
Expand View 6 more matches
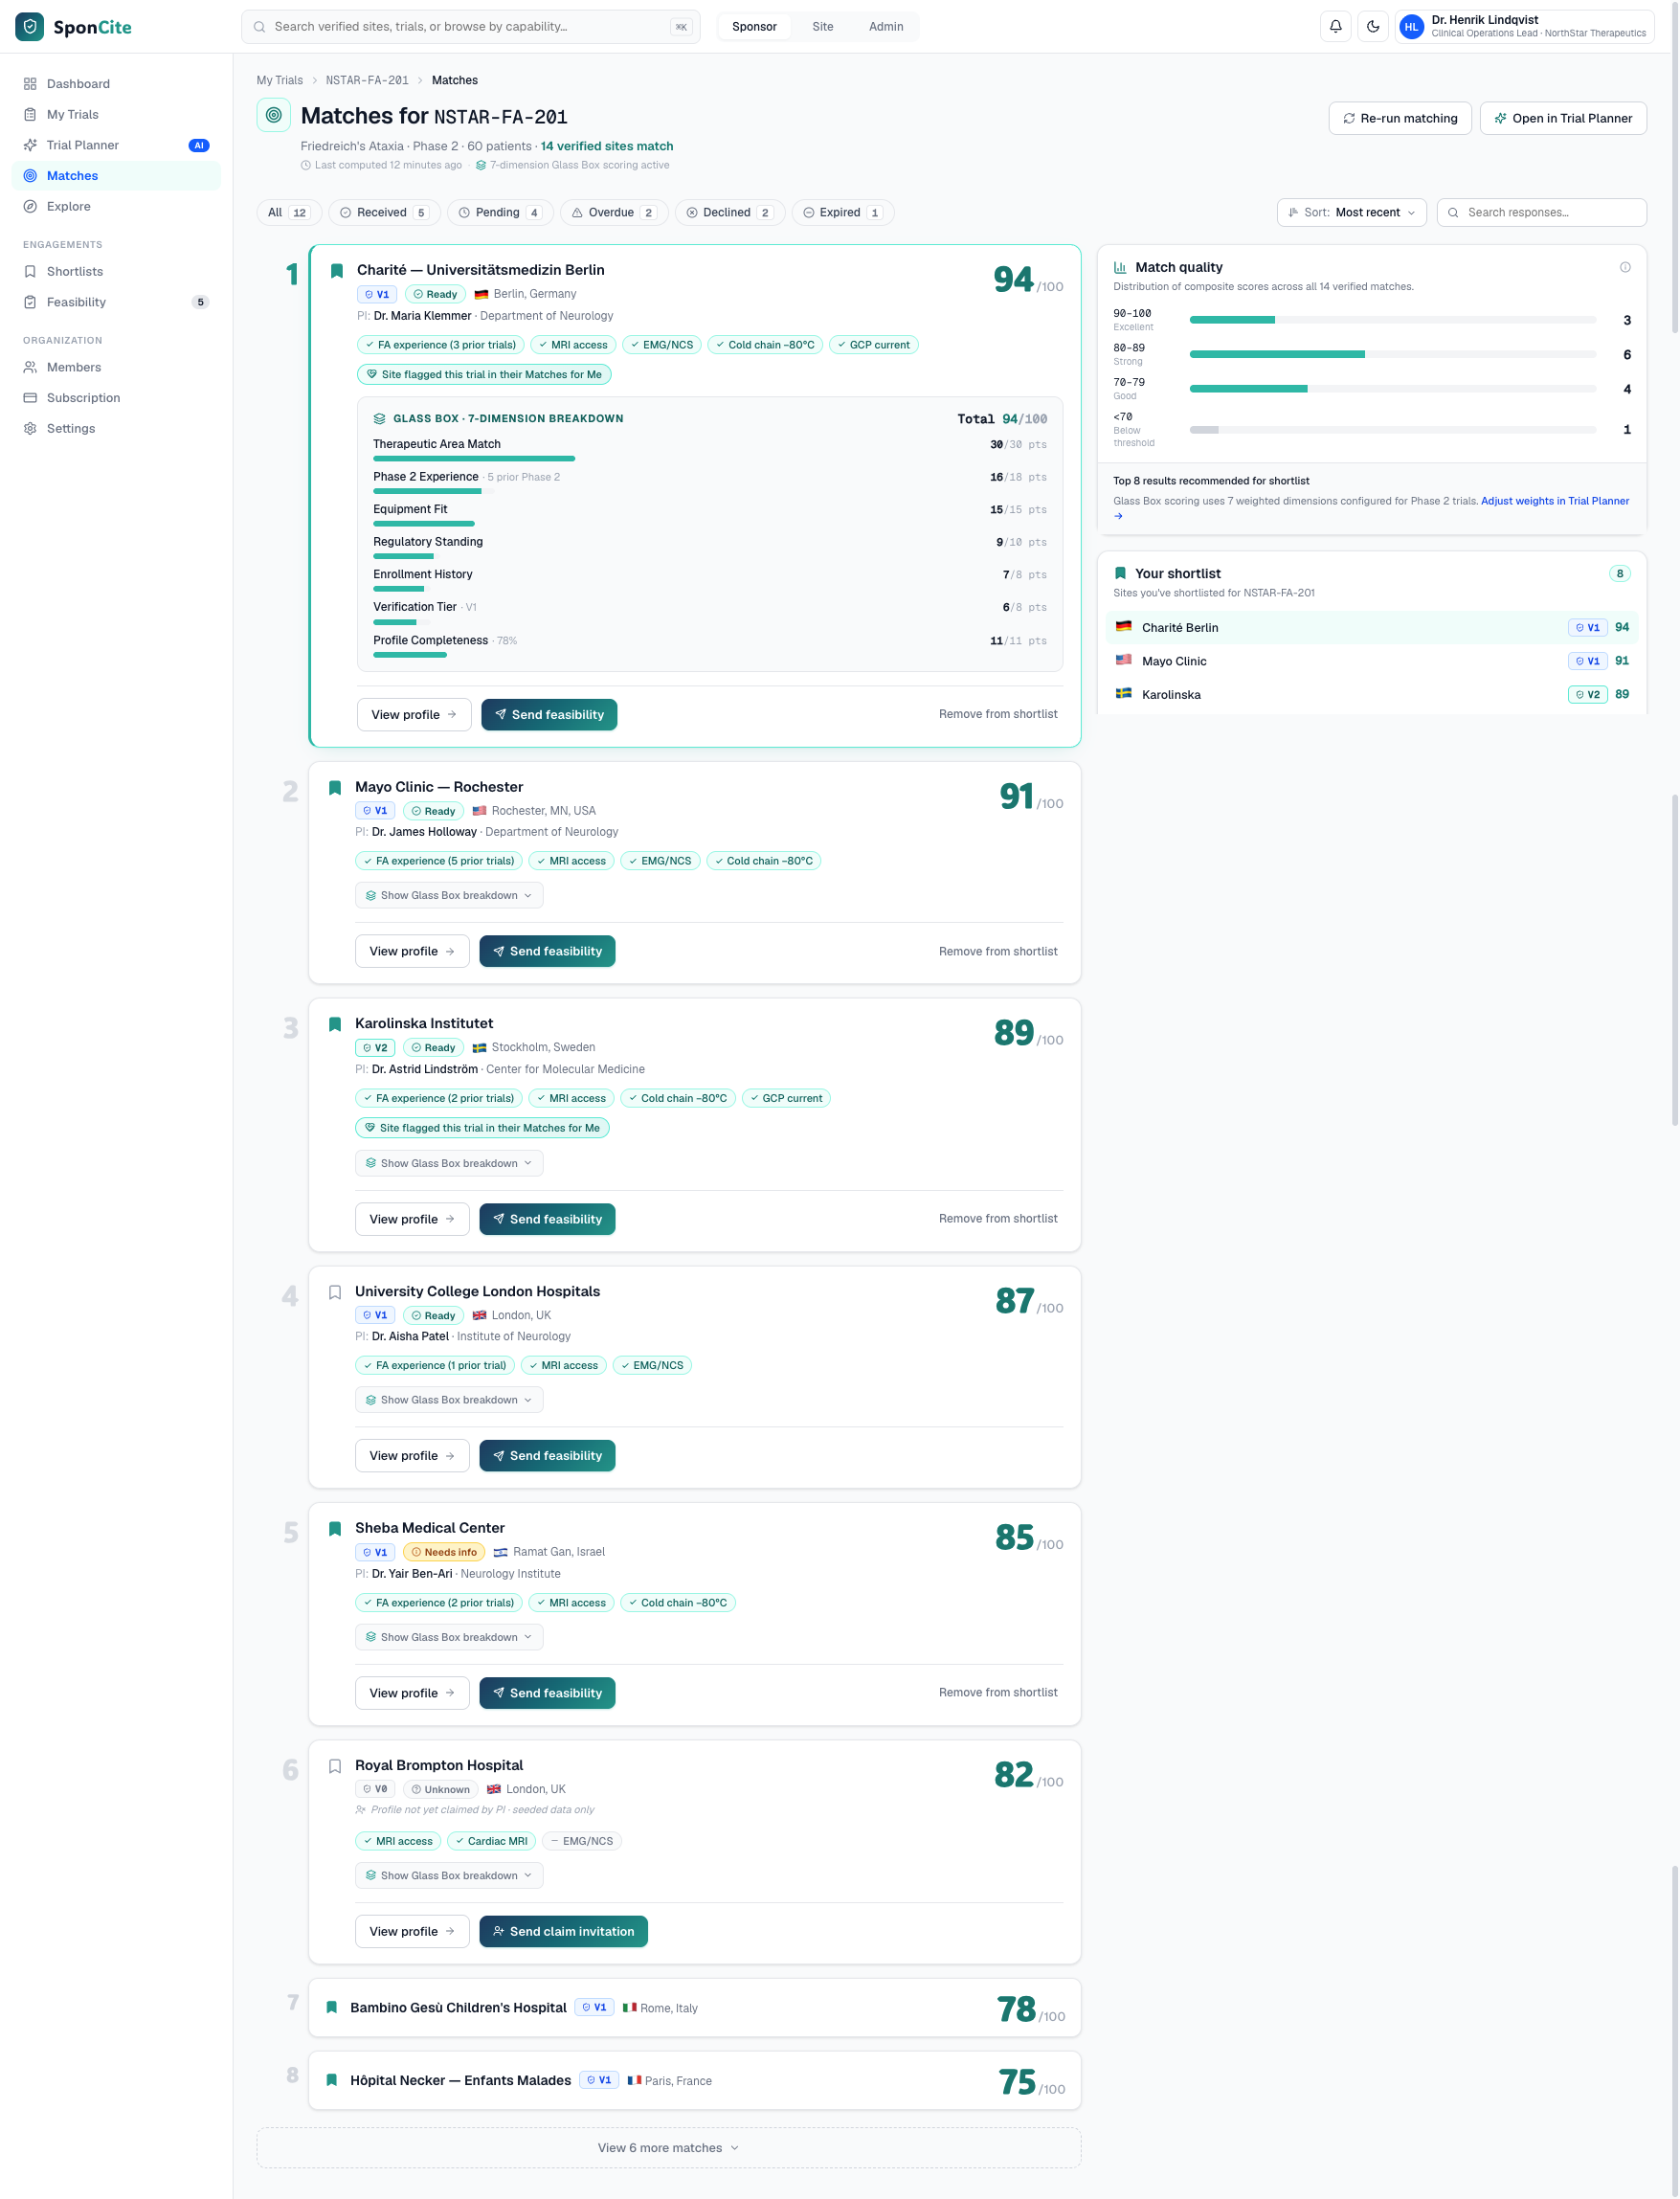click(x=668, y=2147)
